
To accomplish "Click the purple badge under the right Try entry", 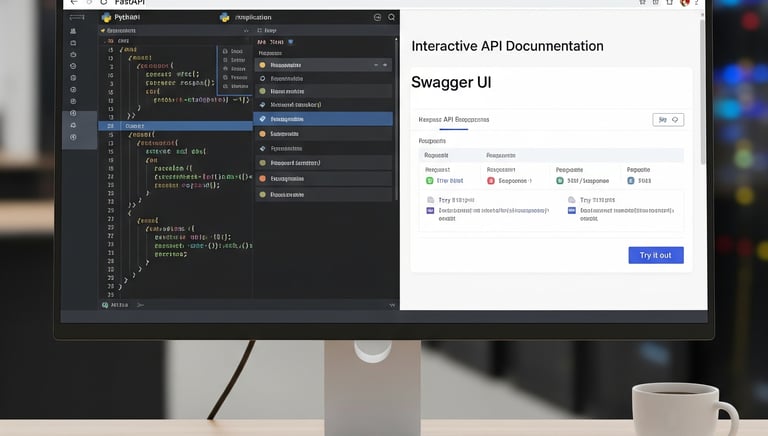I will click(572, 211).
